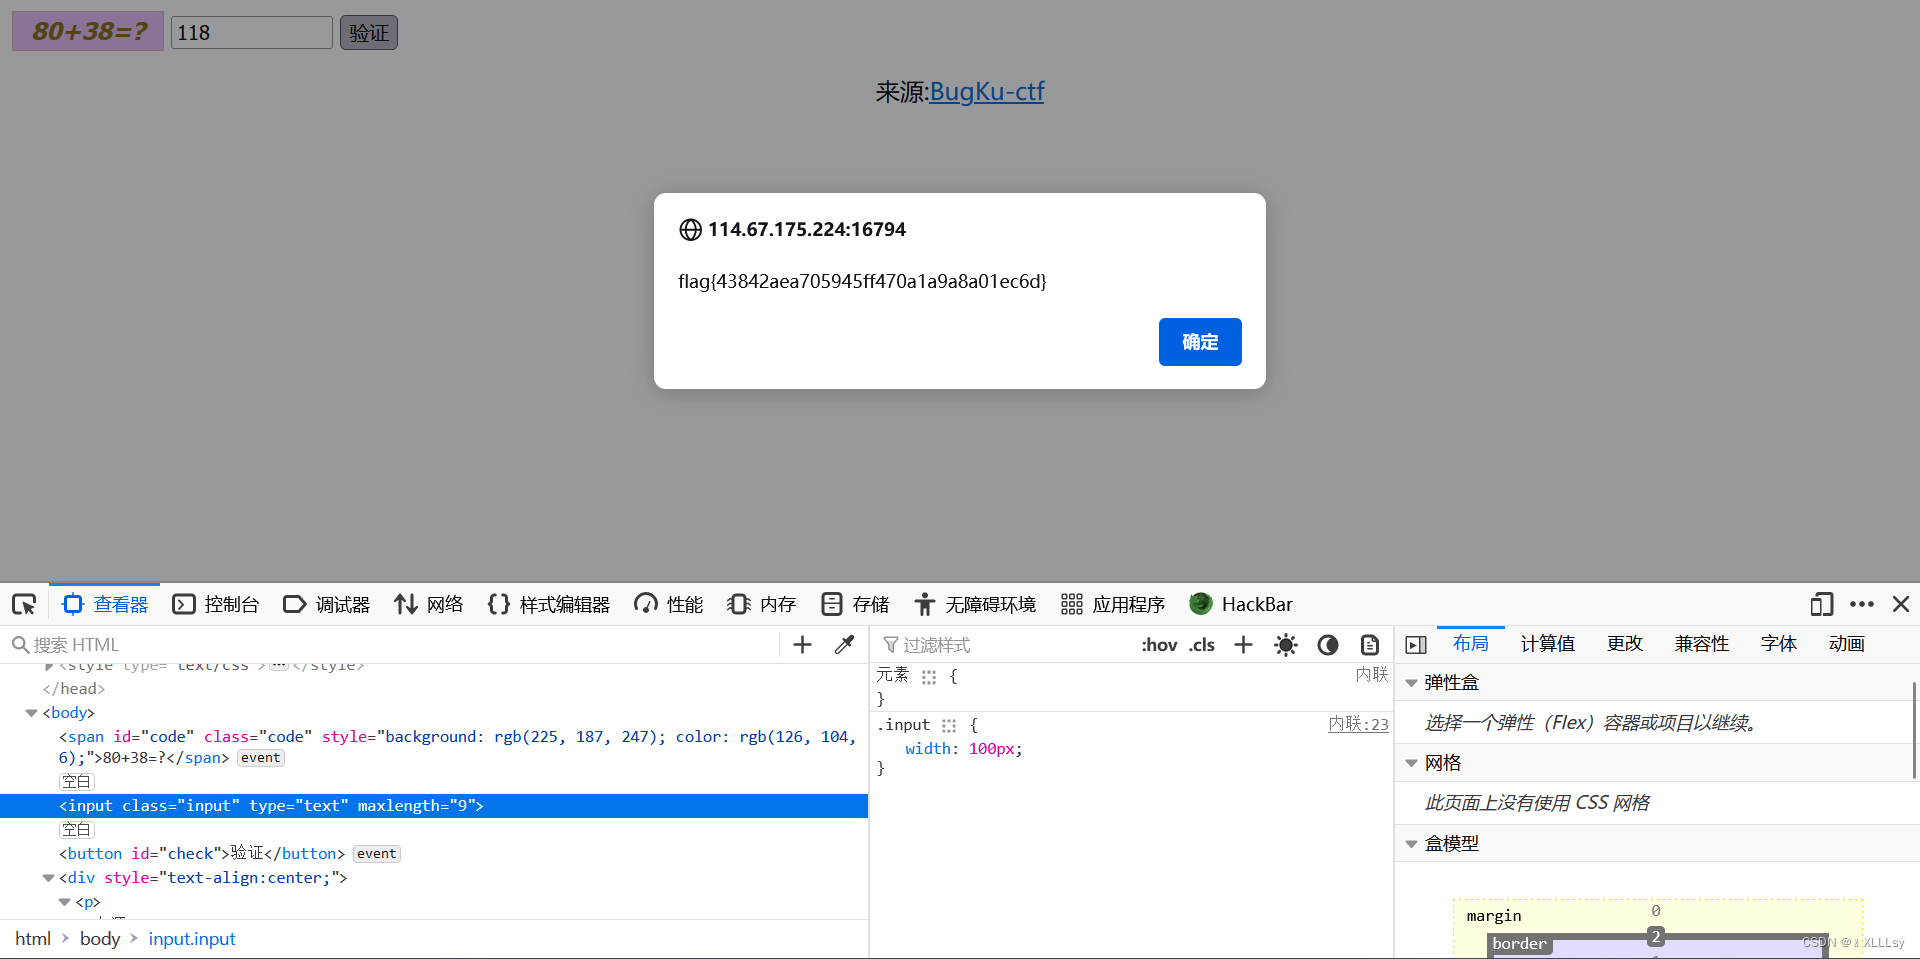Viewport: 1920px width, 959px height.
Task: Open devtools more options menu
Action: [1862, 604]
